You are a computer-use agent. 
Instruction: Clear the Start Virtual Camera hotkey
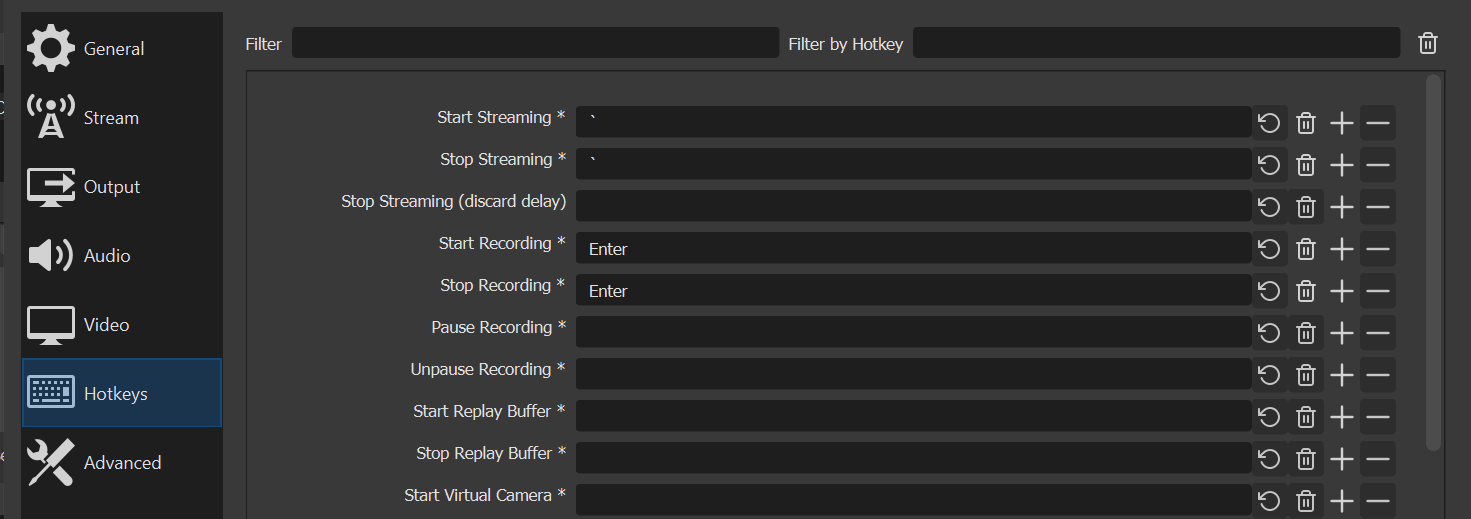[1306, 500]
